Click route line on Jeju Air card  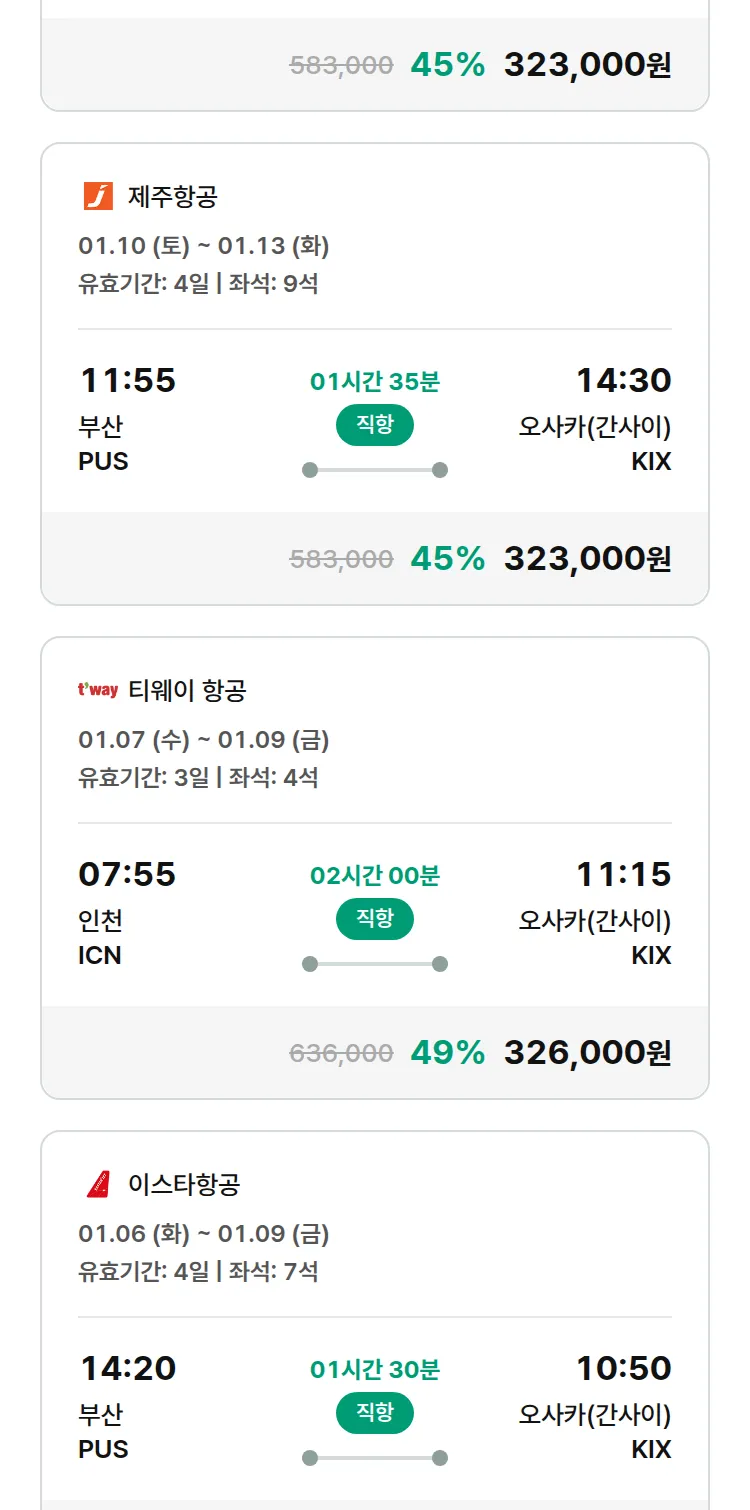[x=375, y=470]
